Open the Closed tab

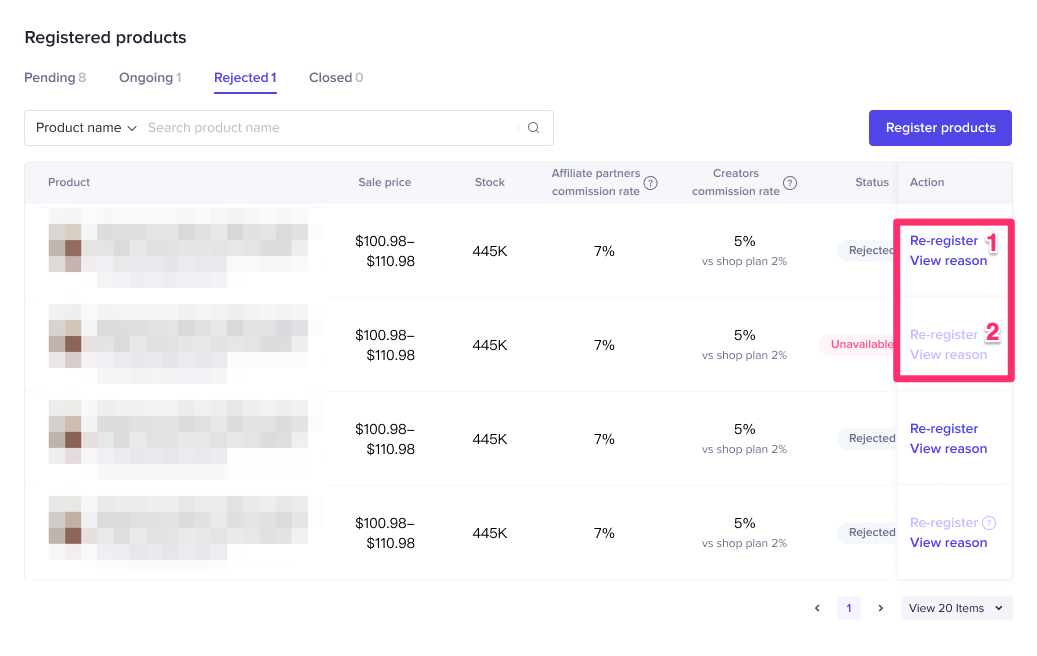coord(336,78)
